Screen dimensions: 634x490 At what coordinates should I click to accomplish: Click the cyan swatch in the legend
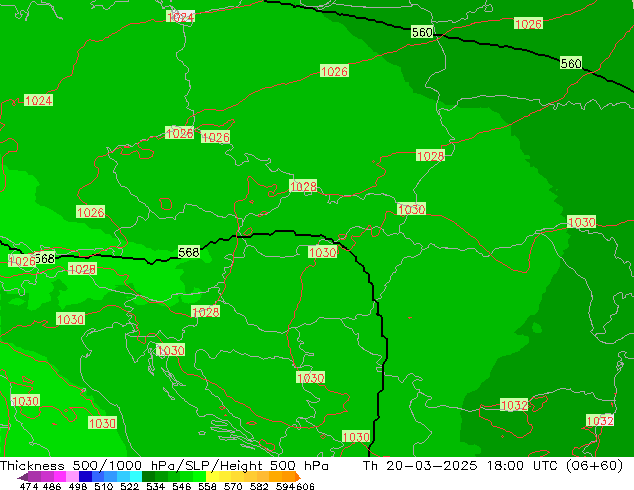pos(136,477)
